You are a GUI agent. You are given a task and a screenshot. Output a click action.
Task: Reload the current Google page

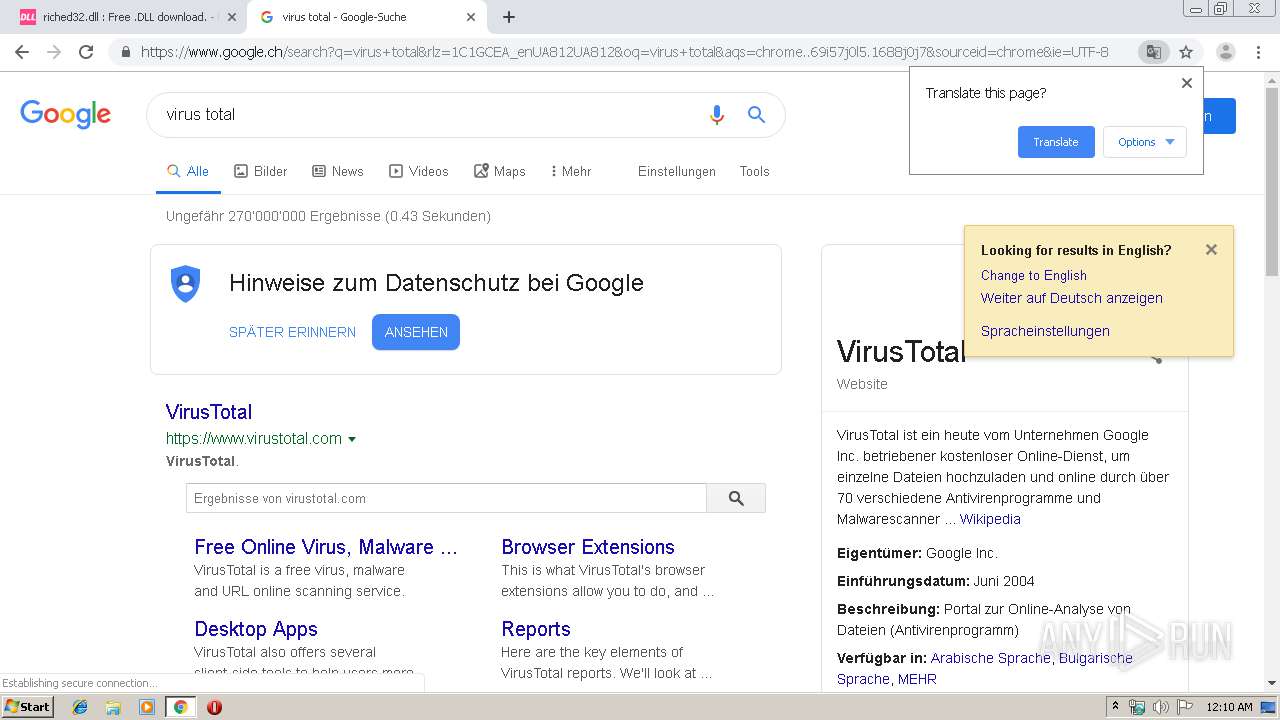coord(86,52)
